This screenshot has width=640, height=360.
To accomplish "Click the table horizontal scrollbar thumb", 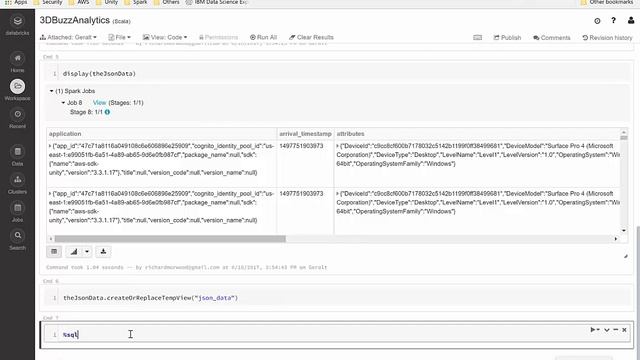I will point(170,239).
